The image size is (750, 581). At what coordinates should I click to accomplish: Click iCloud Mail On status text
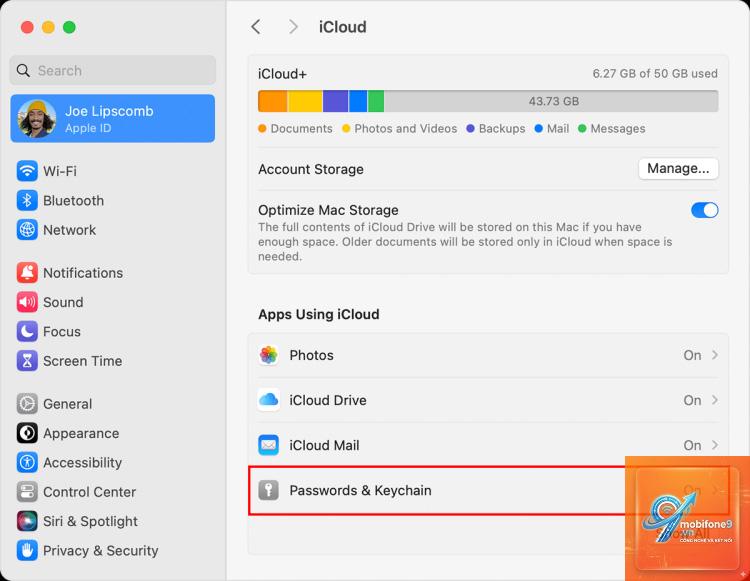pyautogui.click(x=692, y=445)
